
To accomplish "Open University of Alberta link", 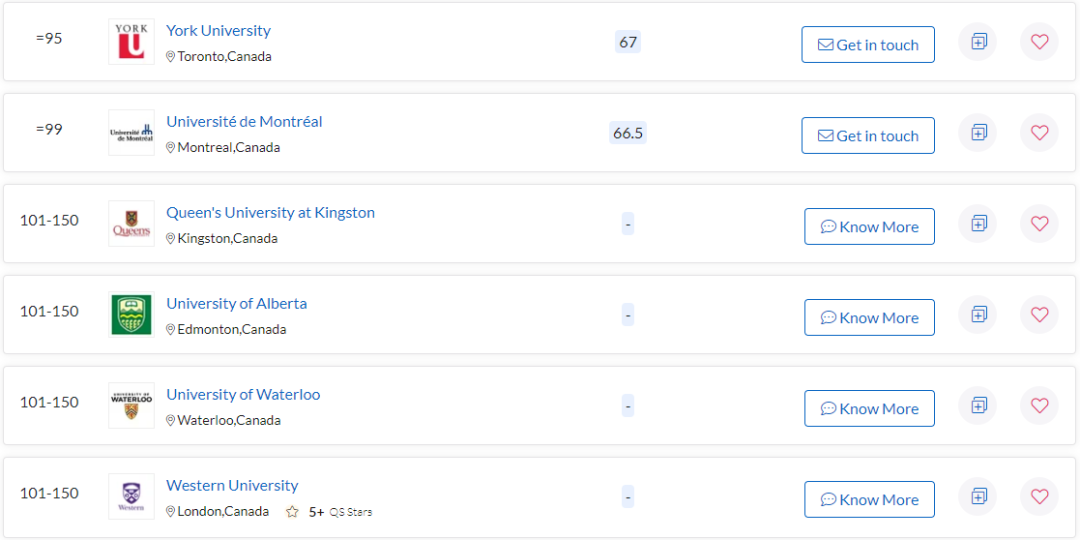I will pos(236,304).
